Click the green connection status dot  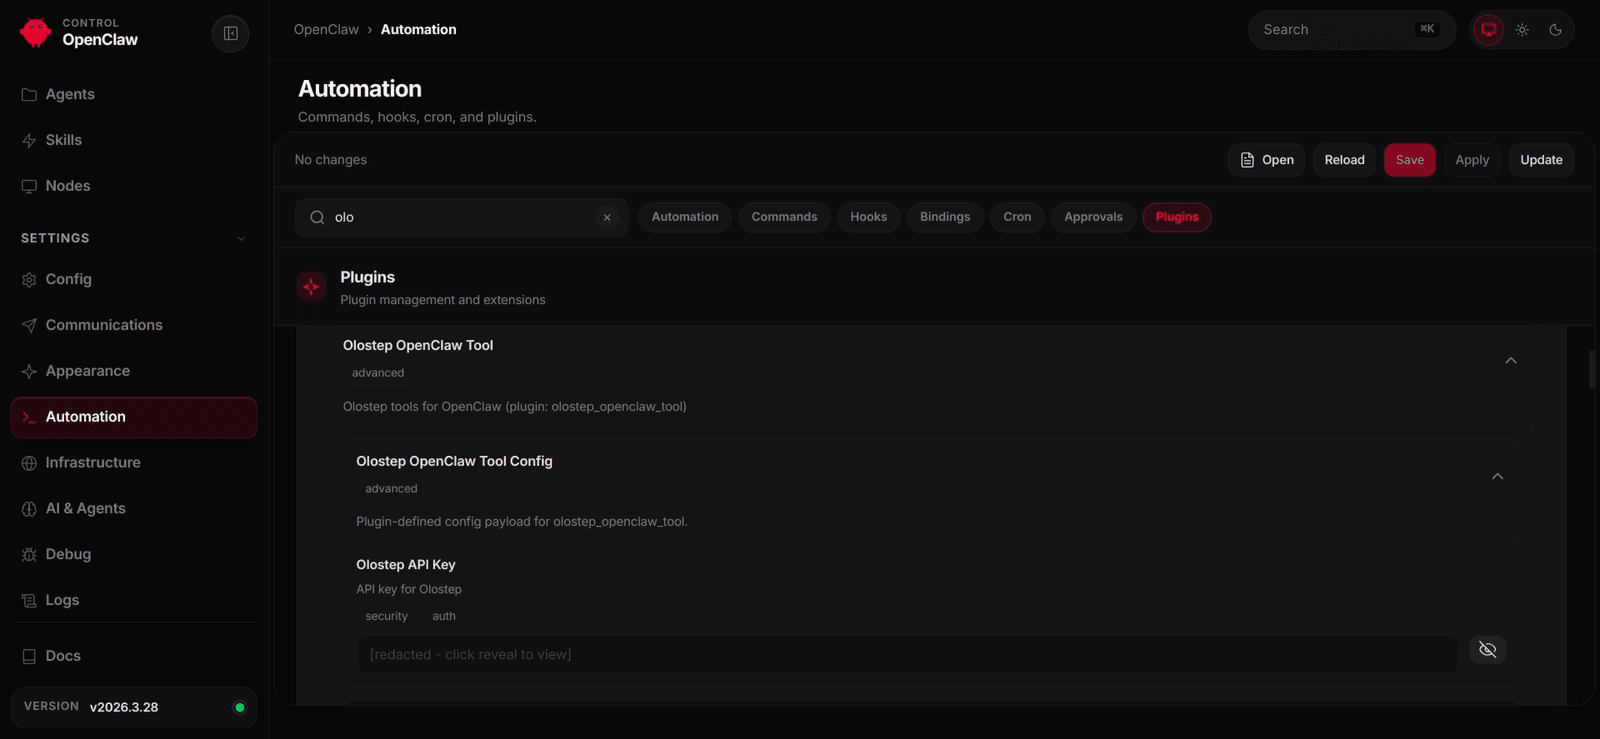coord(240,707)
